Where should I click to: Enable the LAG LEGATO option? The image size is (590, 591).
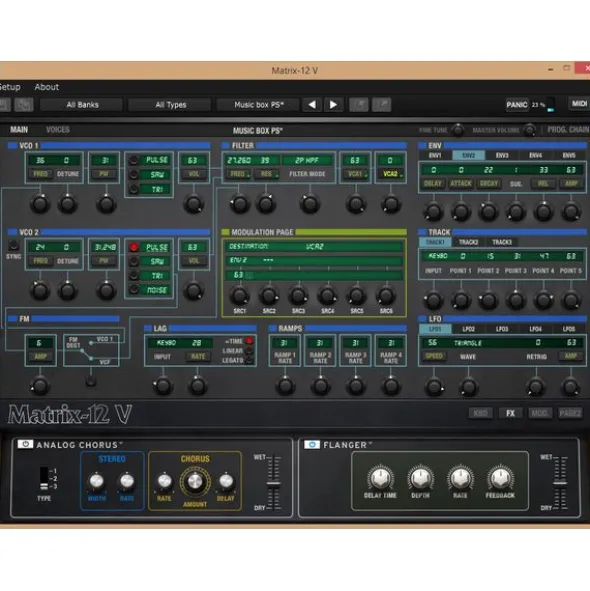click(249, 360)
